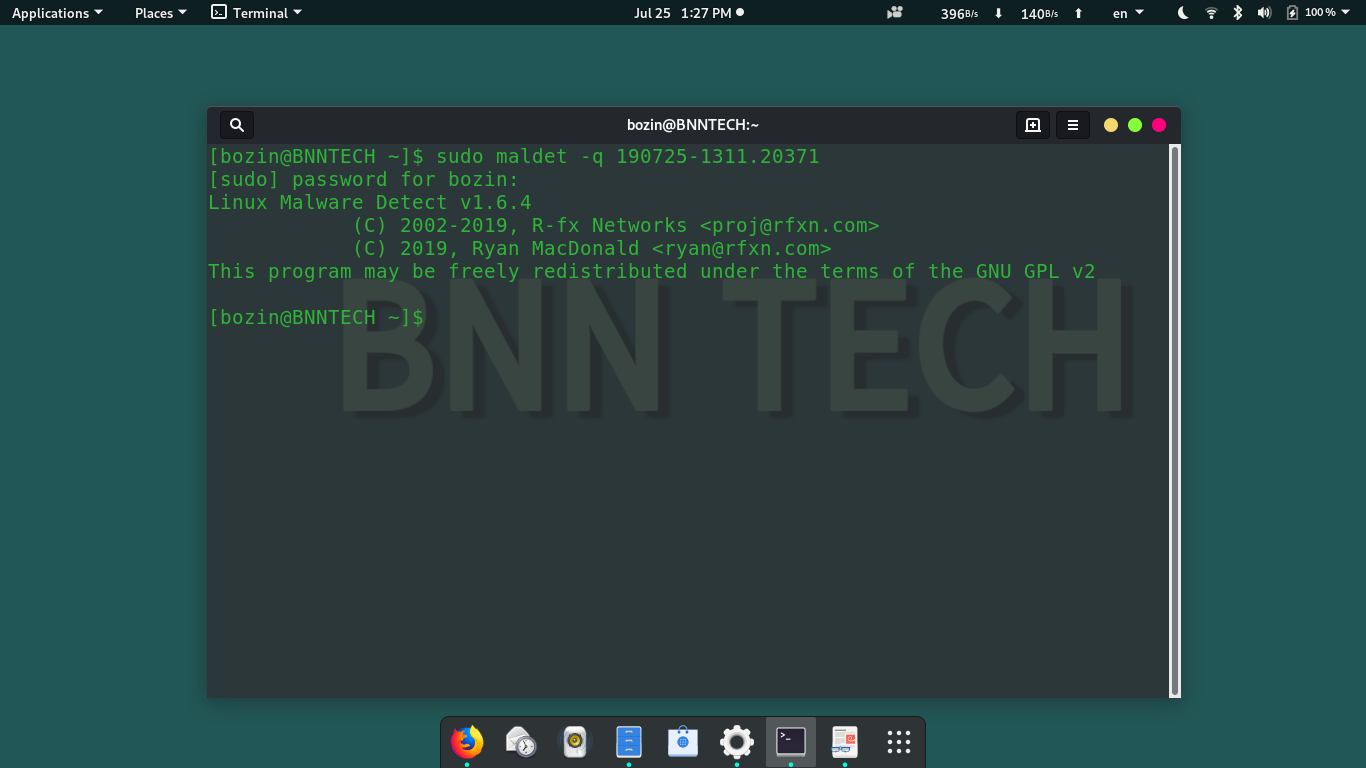Open Settings from the dock
Viewport: 1366px width, 768px height.
coord(736,742)
